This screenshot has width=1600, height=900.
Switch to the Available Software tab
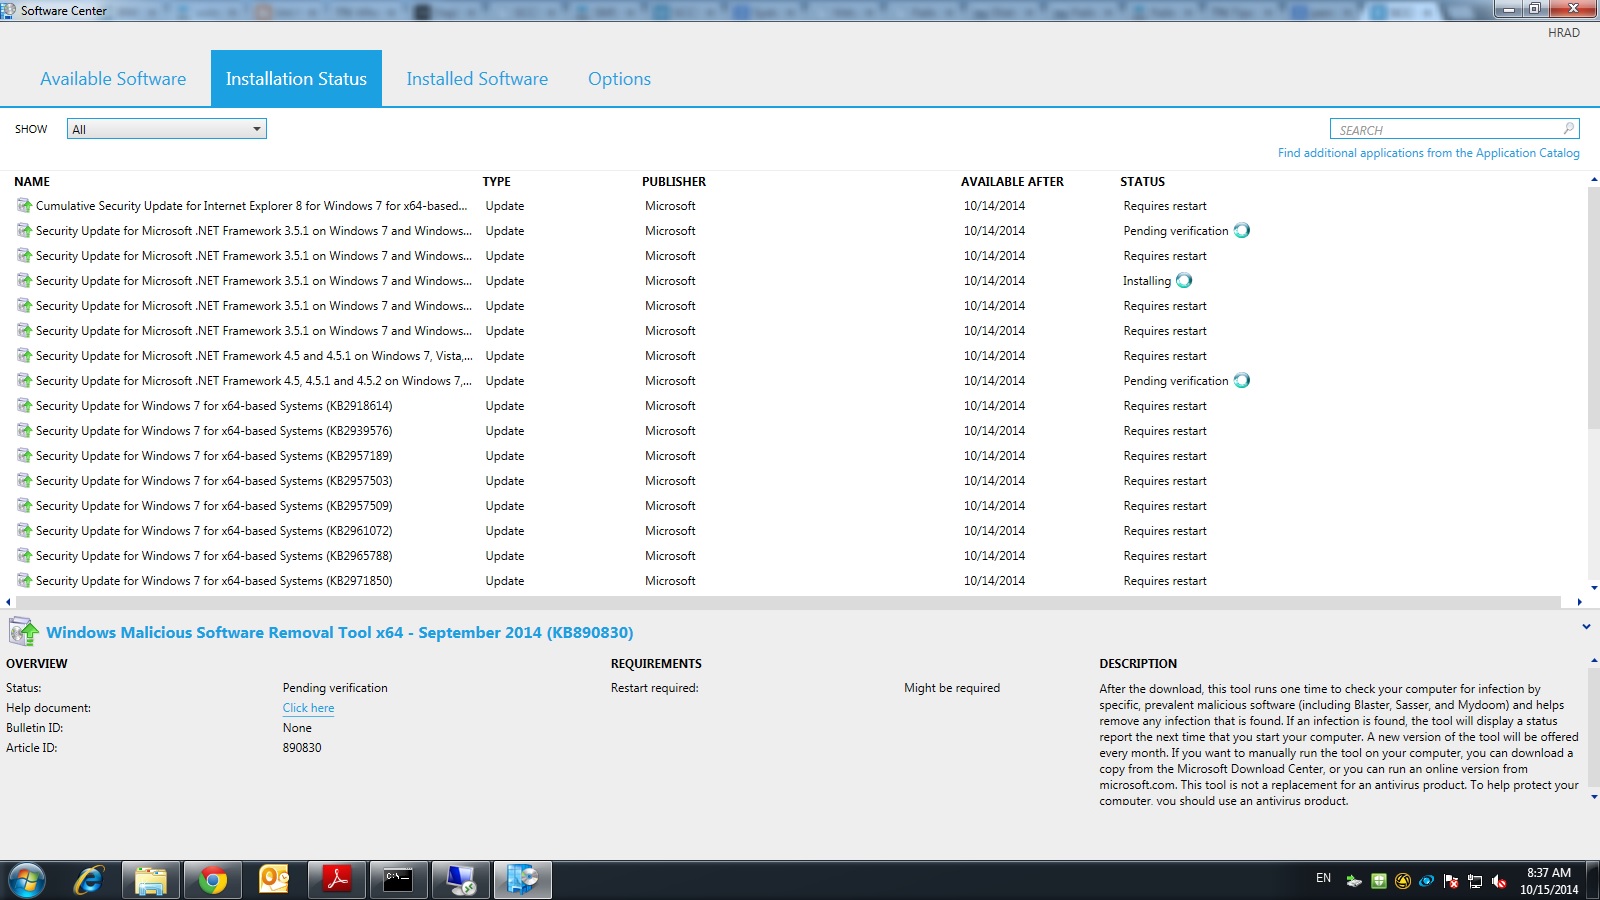(x=113, y=79)
